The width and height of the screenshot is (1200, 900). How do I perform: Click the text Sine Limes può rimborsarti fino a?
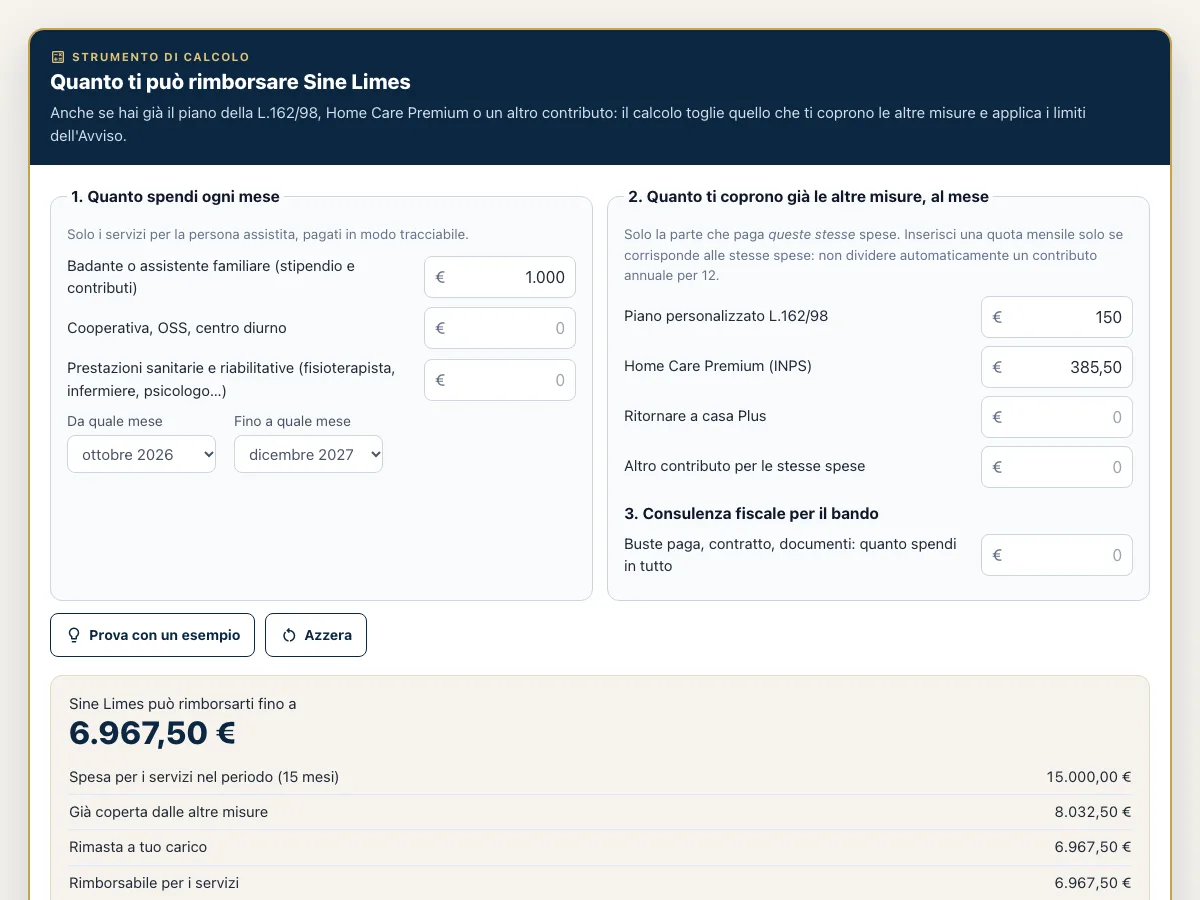(183, 704)
